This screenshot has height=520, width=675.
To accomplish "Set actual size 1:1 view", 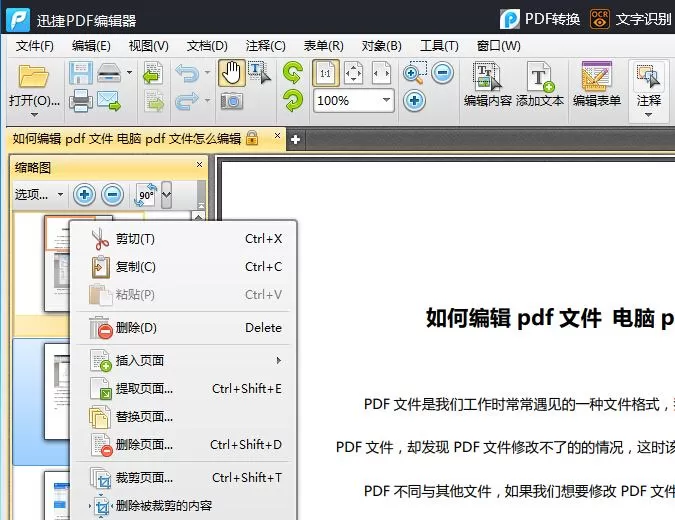I will tap(326, 73).
